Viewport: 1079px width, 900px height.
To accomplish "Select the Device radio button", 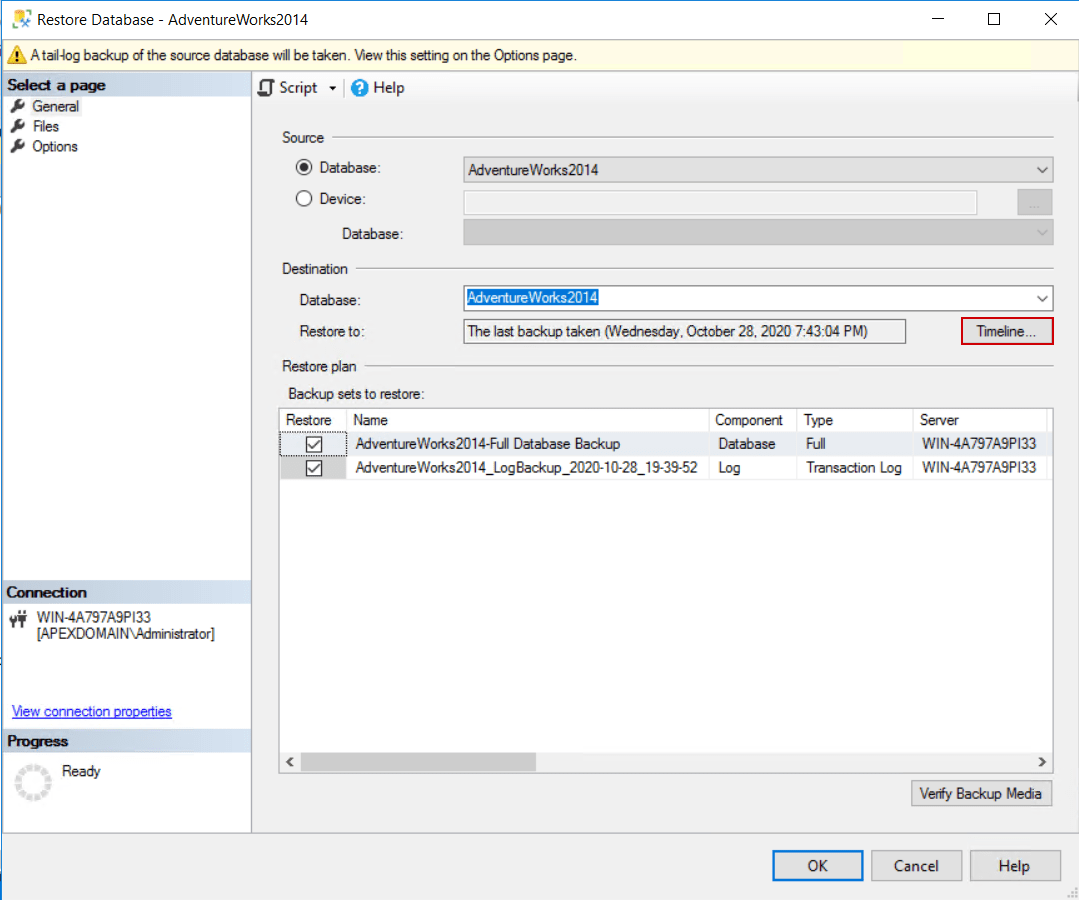I will point(302,198).
